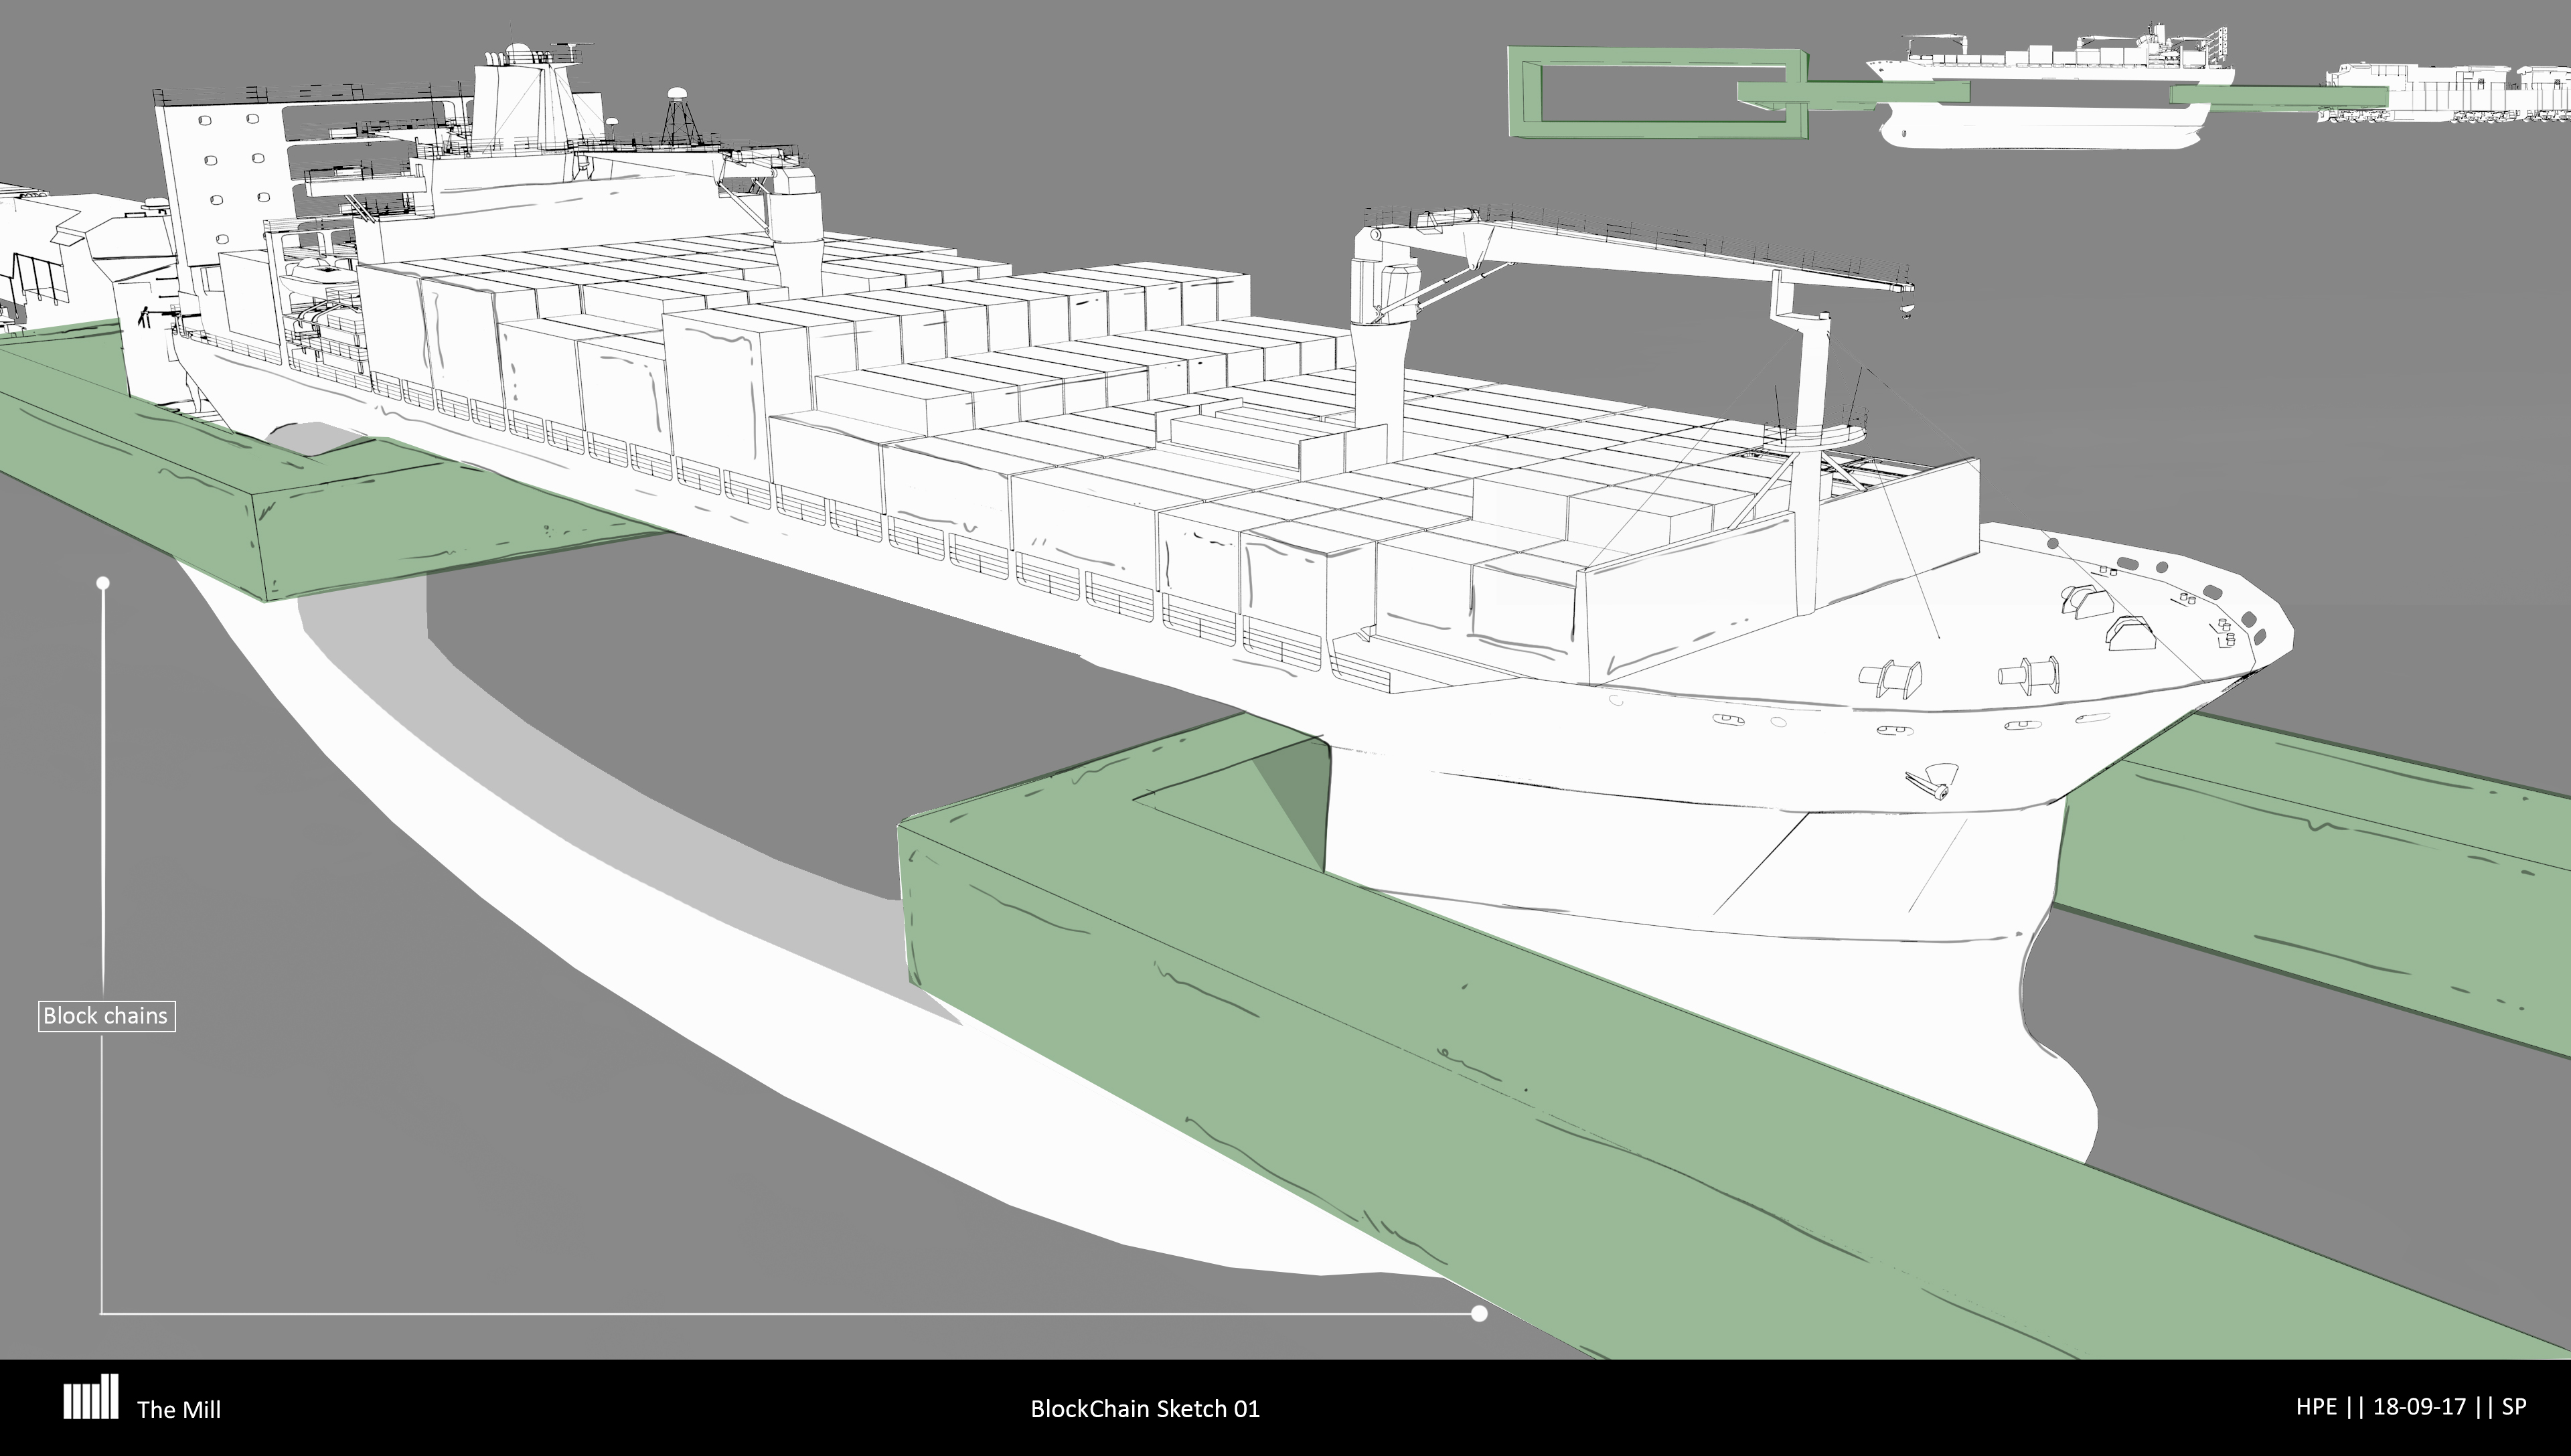Viewport: 2571px width, 1456px height.
Task: Select the "Block chains" annotation label
Action: (x=106, y=1016)
